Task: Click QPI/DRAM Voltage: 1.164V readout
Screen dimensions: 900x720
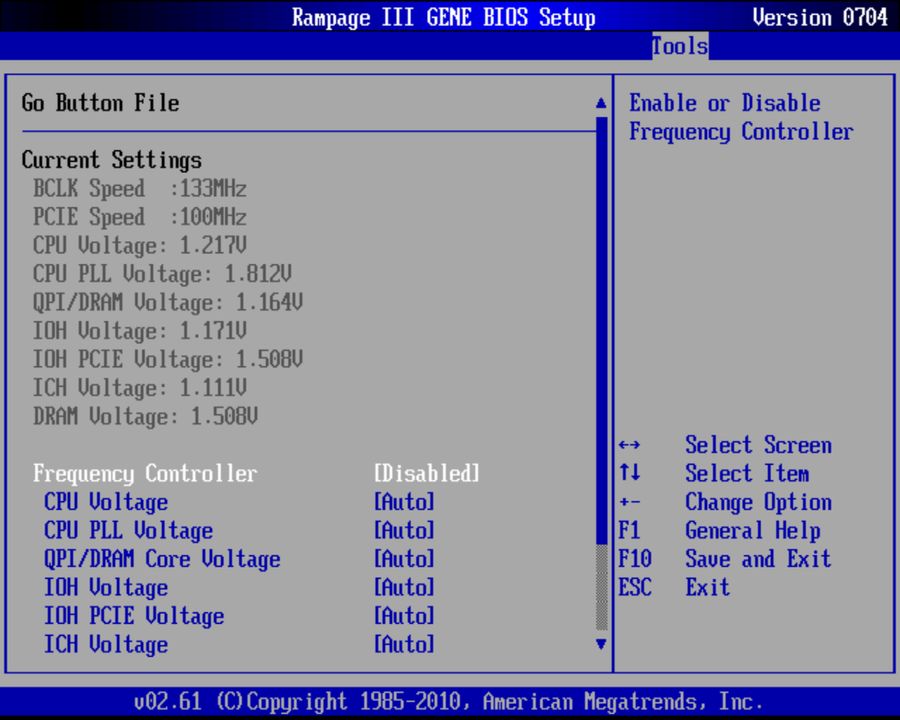Action: [168, 303]
